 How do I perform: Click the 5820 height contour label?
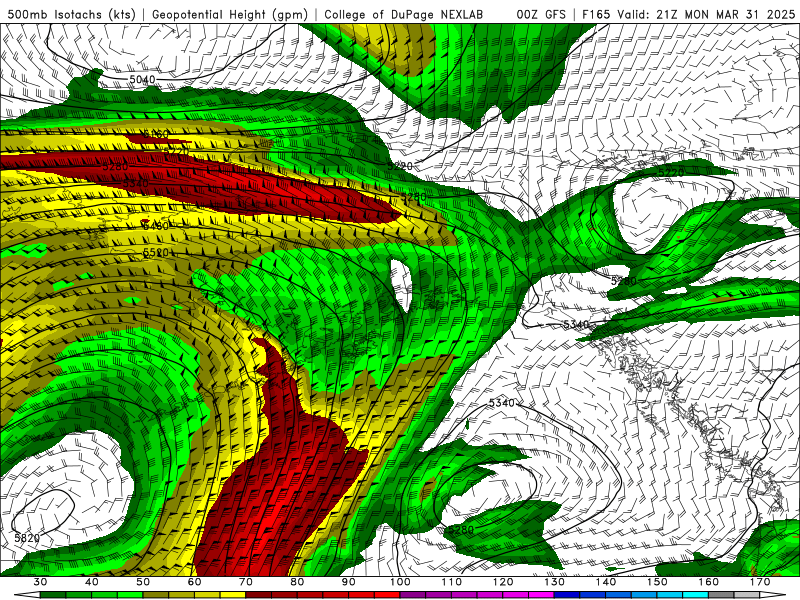tap(27, 538)
